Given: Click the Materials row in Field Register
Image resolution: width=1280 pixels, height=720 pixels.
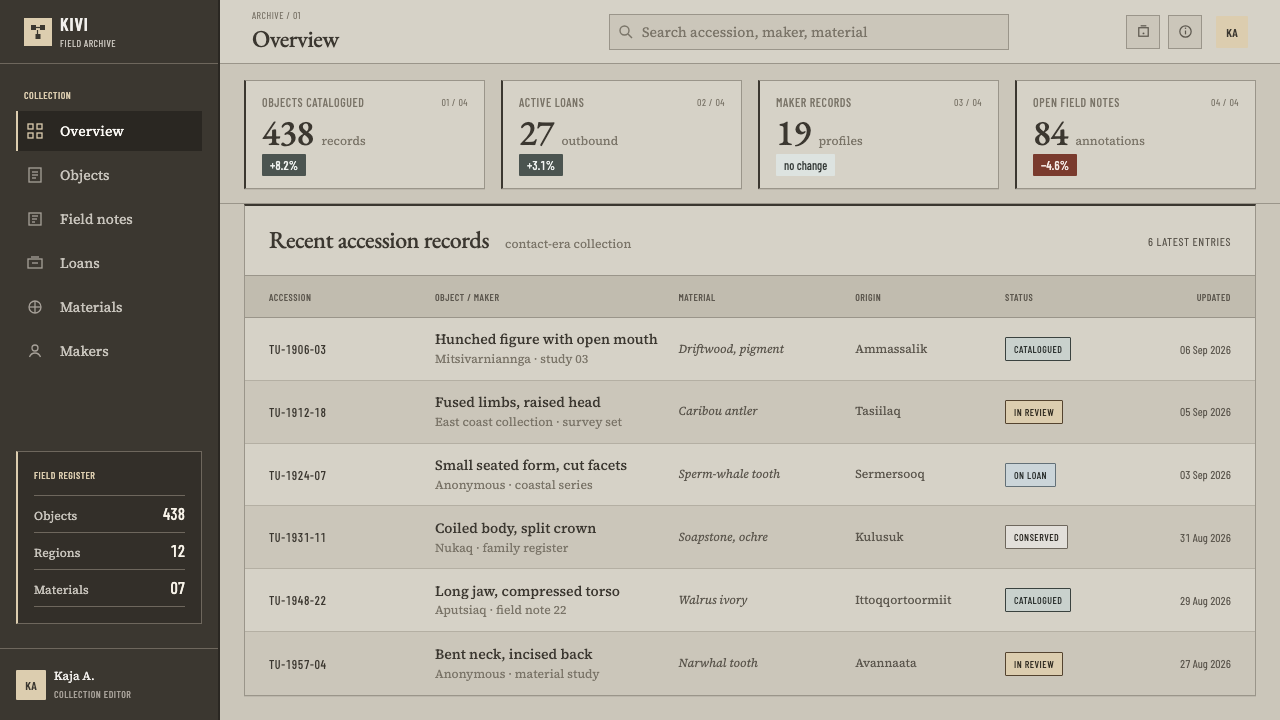Looking at the screenshot, I should 109,589.
